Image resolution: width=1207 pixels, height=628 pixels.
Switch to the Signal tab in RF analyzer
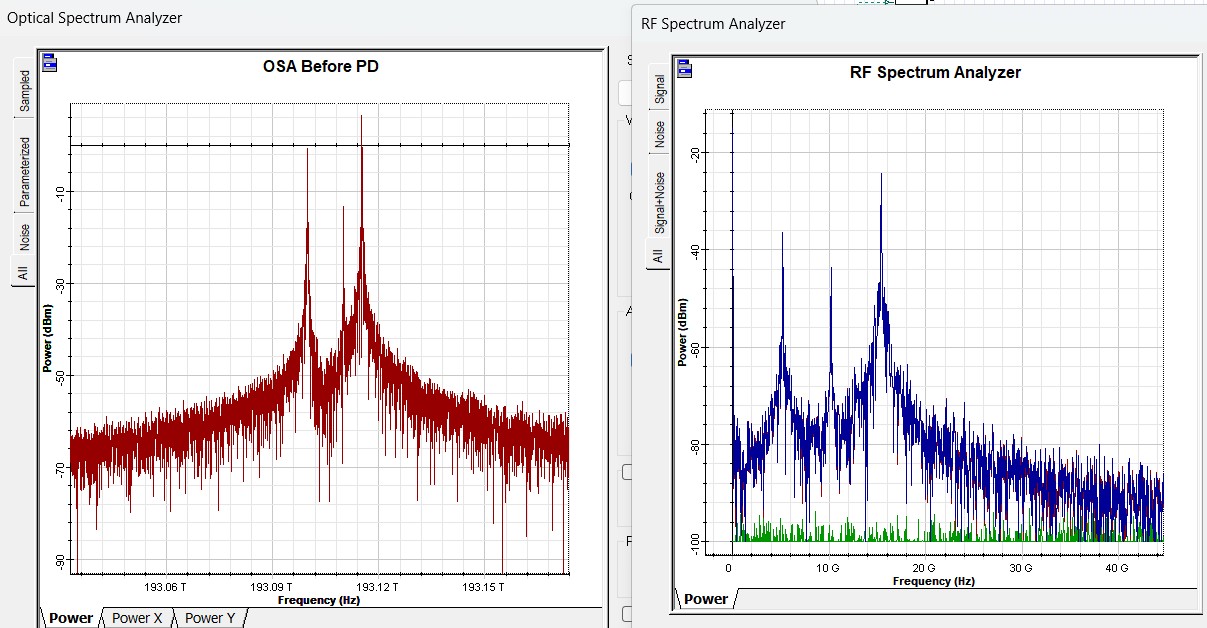659,89
